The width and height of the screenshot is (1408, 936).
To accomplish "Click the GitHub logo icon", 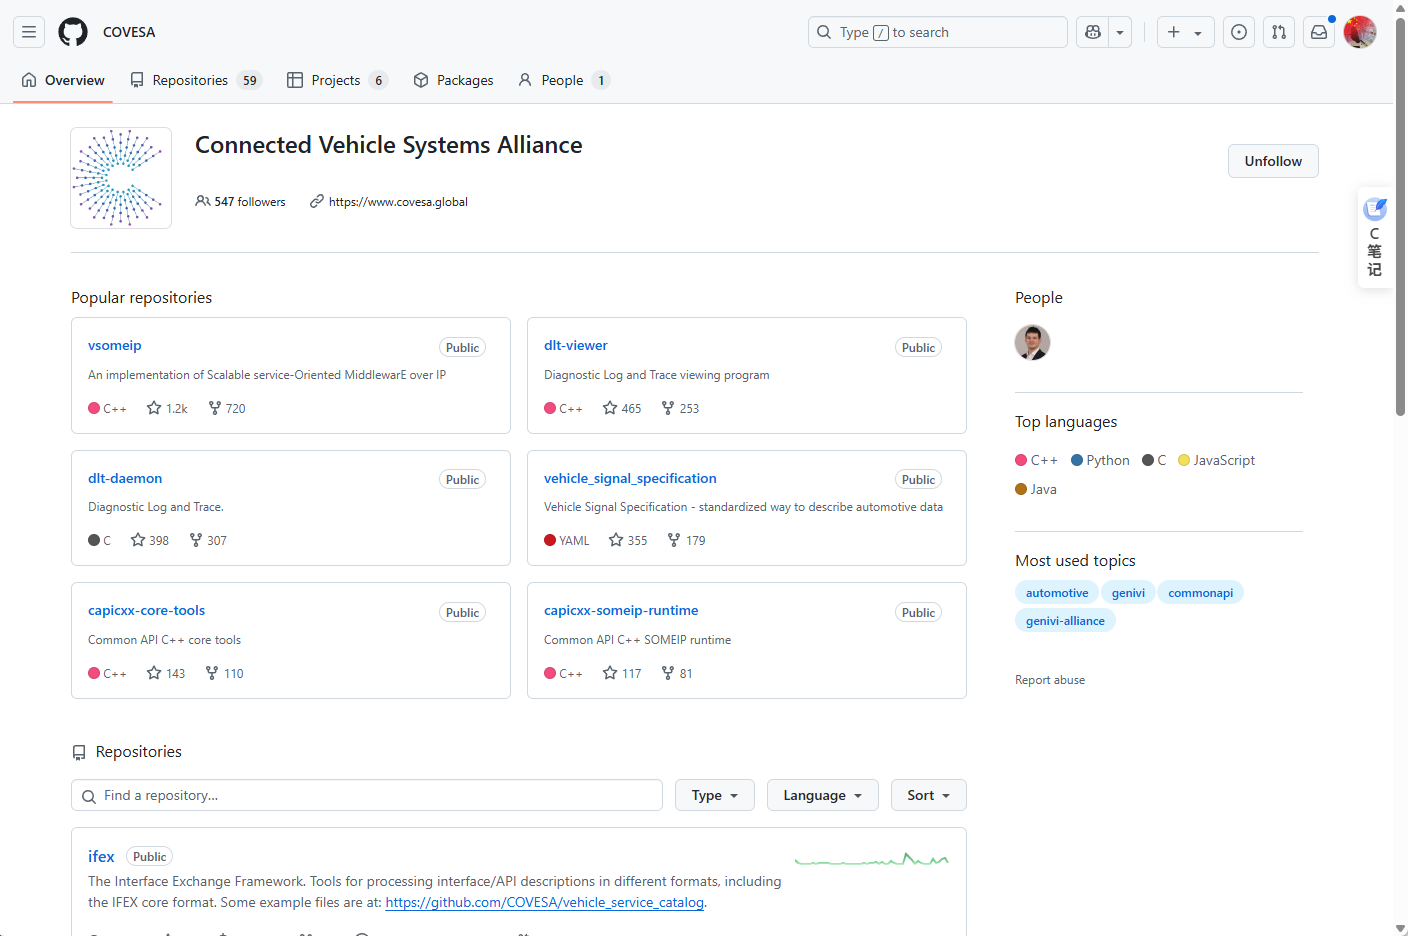I will pyautogui.click(x=73, y=32).
